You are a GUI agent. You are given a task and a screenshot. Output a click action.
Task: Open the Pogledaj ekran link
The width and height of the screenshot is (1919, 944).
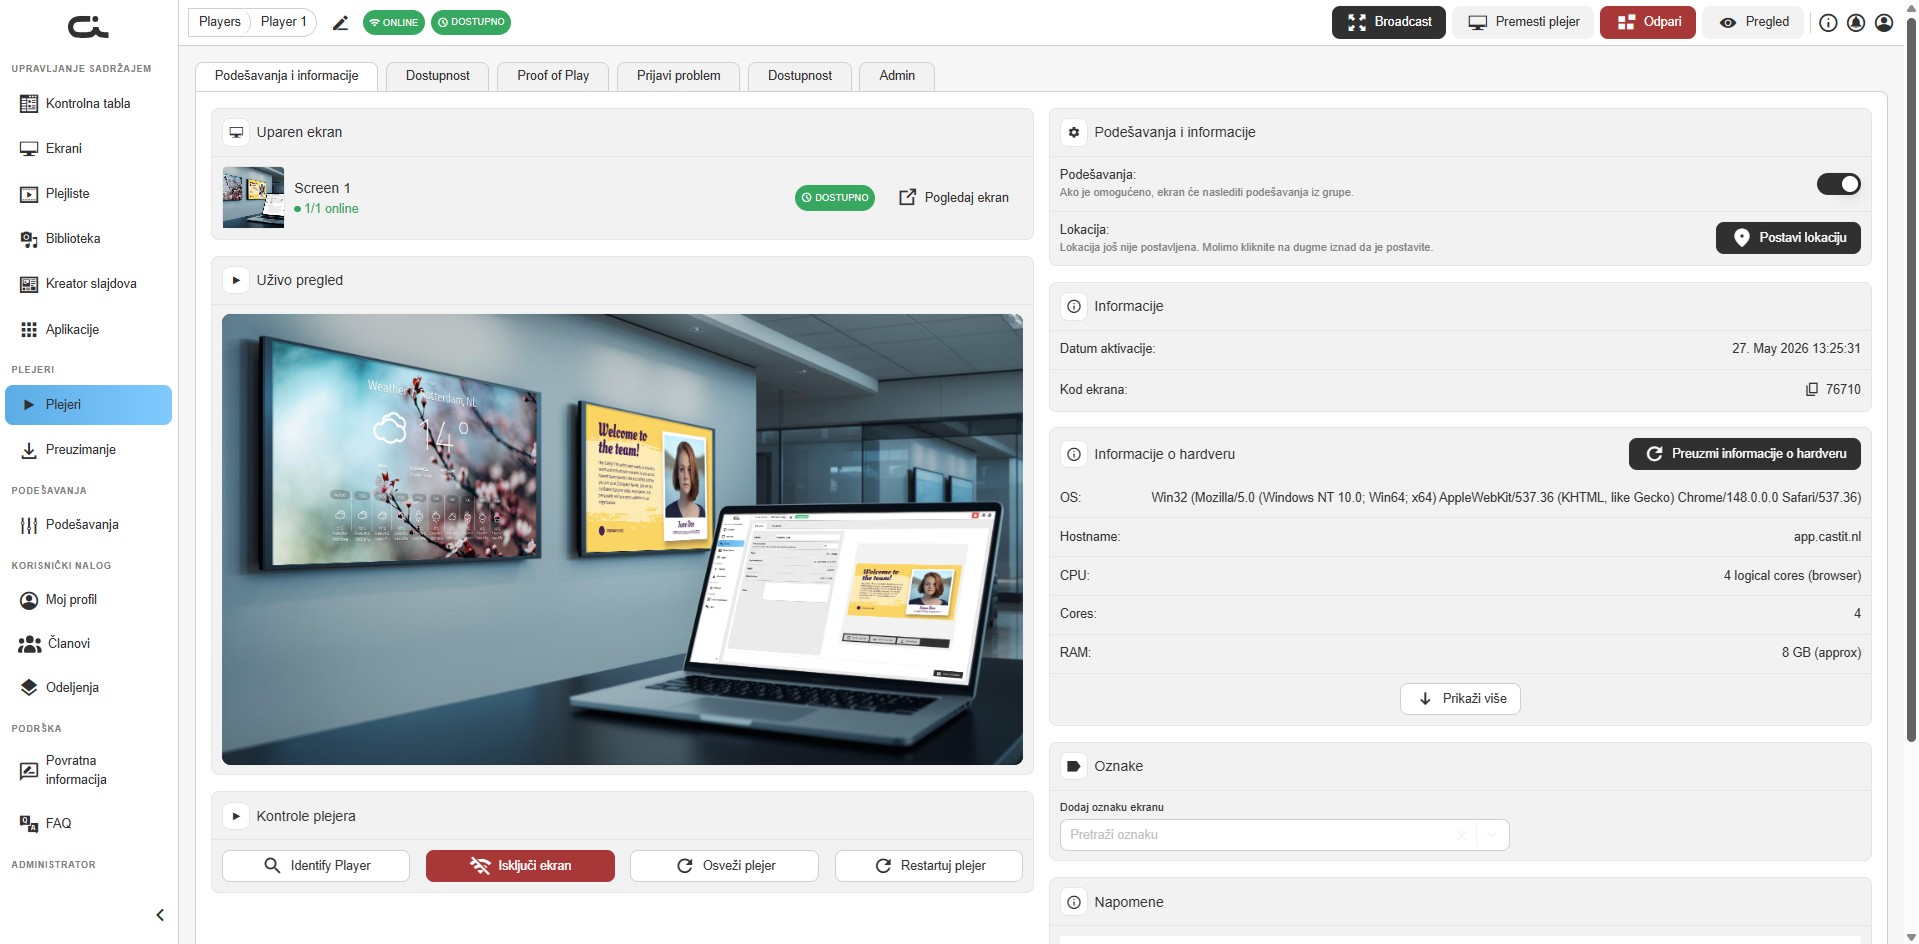coord(954,198)
